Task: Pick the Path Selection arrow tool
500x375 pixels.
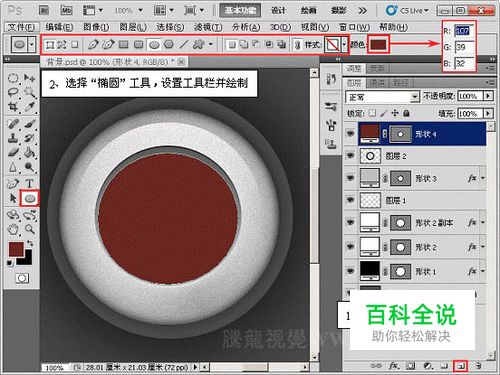Action: 13,198
